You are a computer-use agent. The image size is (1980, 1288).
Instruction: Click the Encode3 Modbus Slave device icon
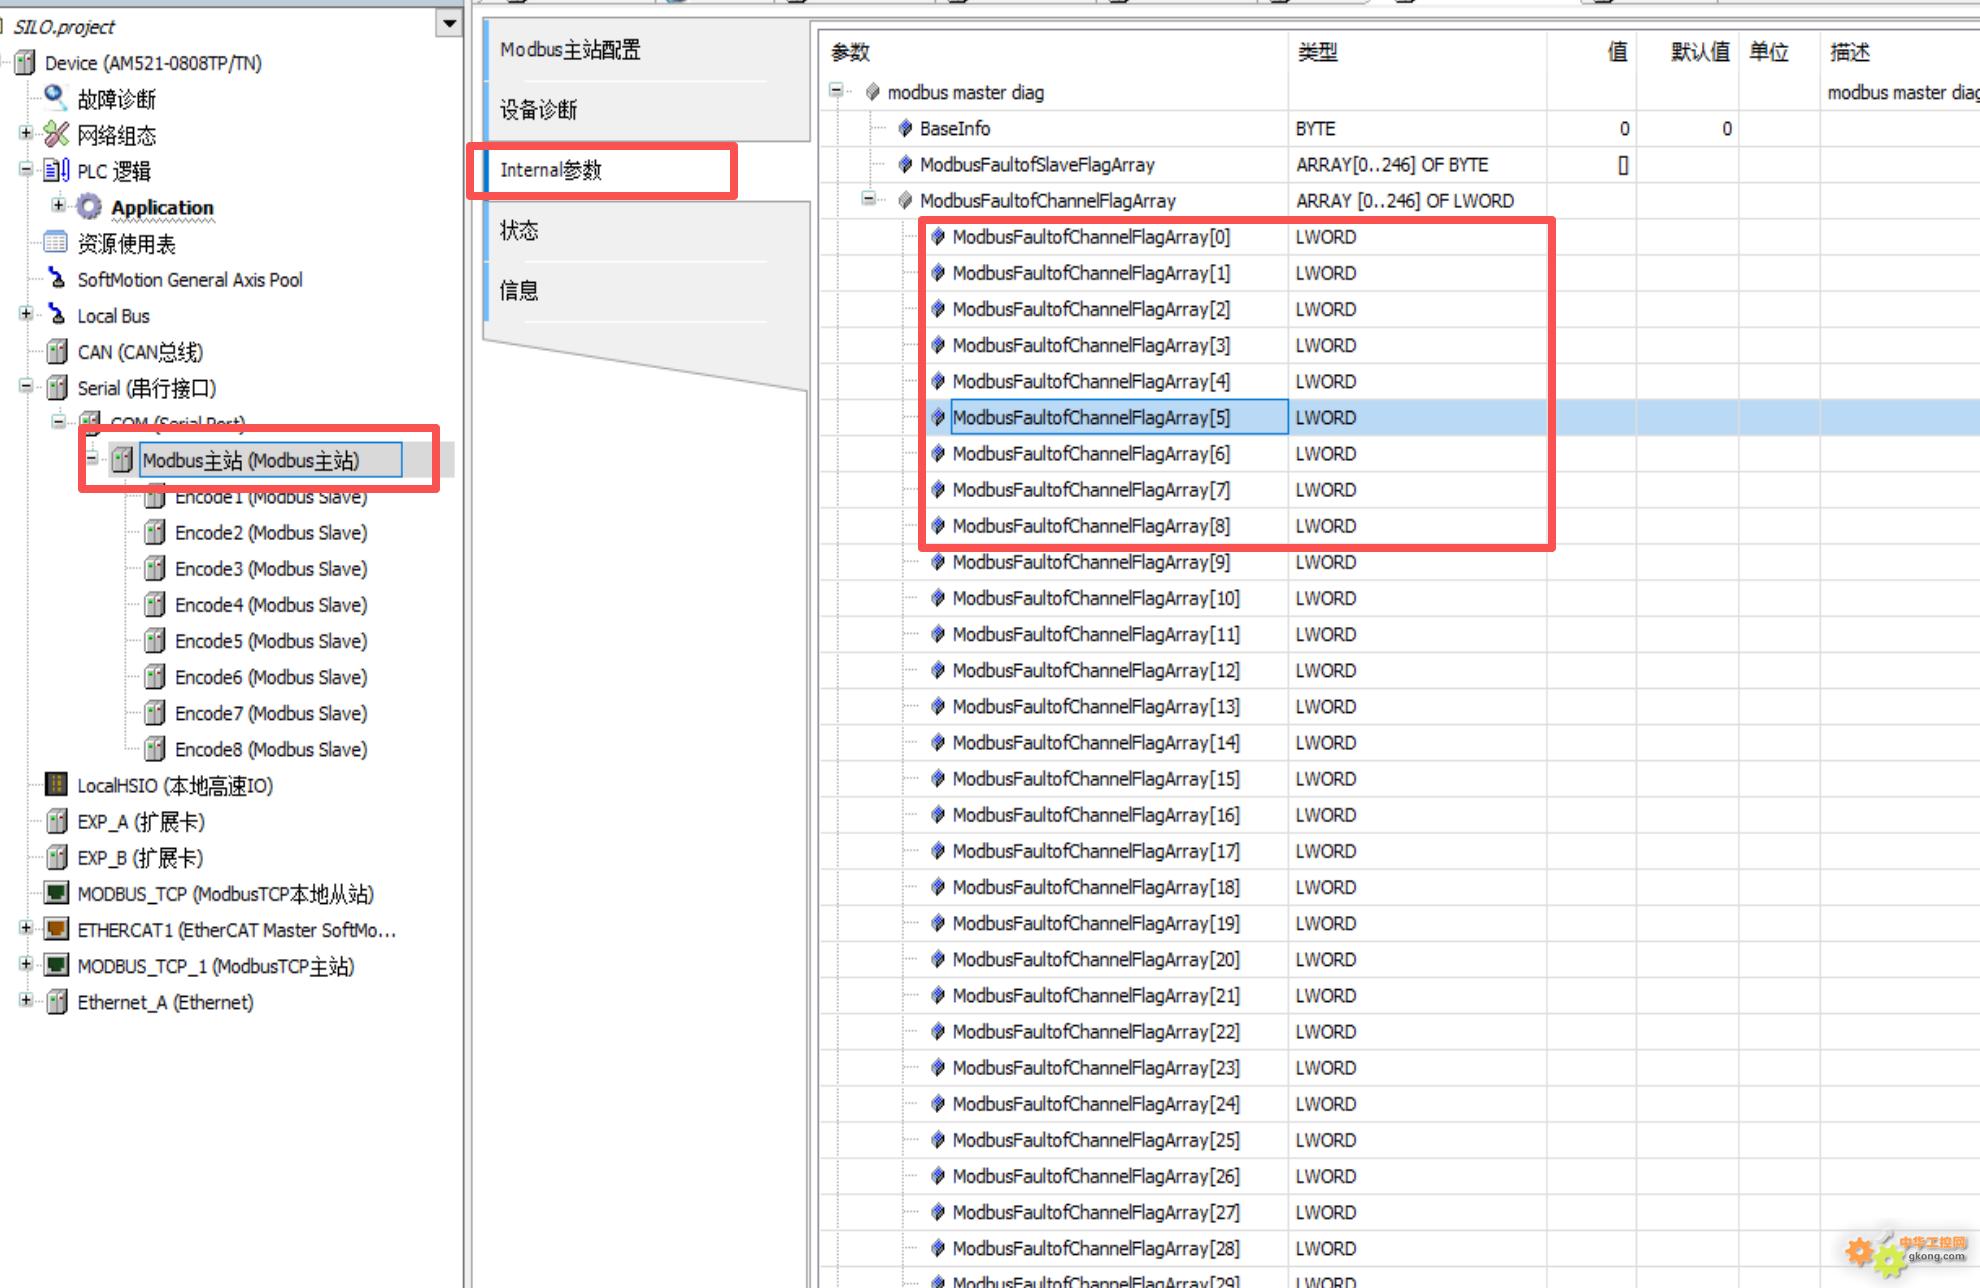[154, 568]
